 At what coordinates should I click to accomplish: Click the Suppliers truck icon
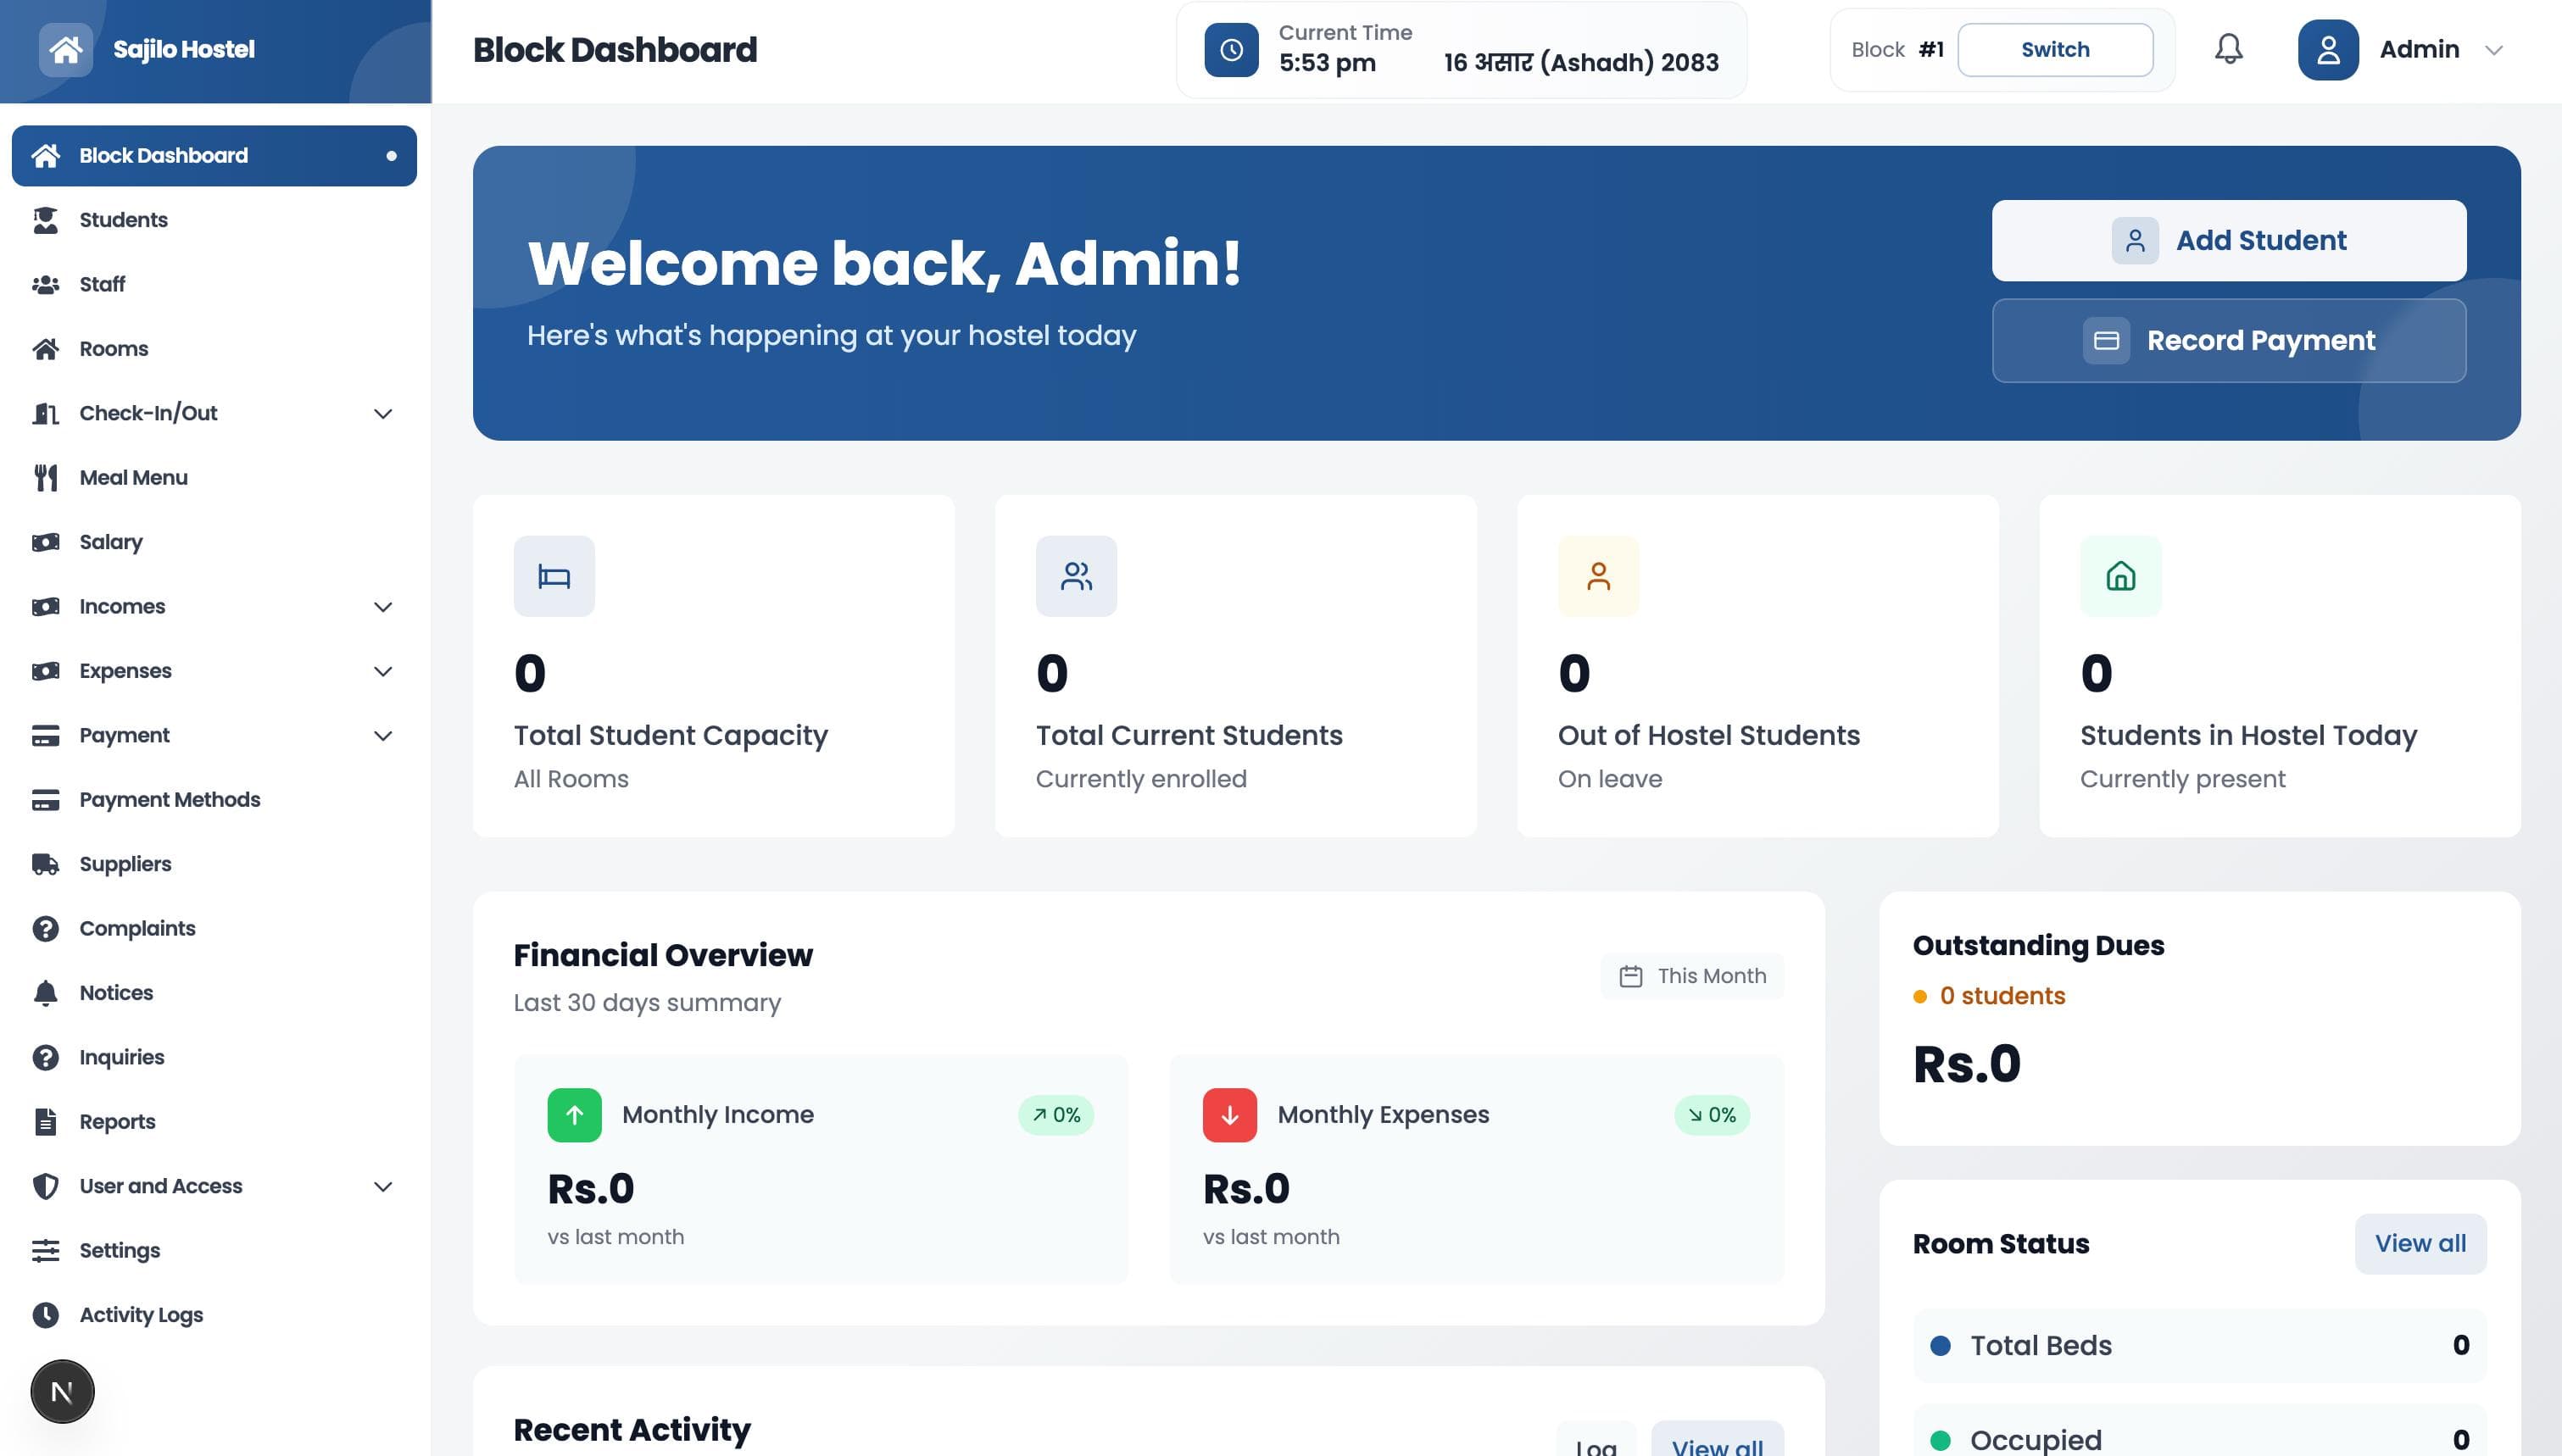point(45,864)
